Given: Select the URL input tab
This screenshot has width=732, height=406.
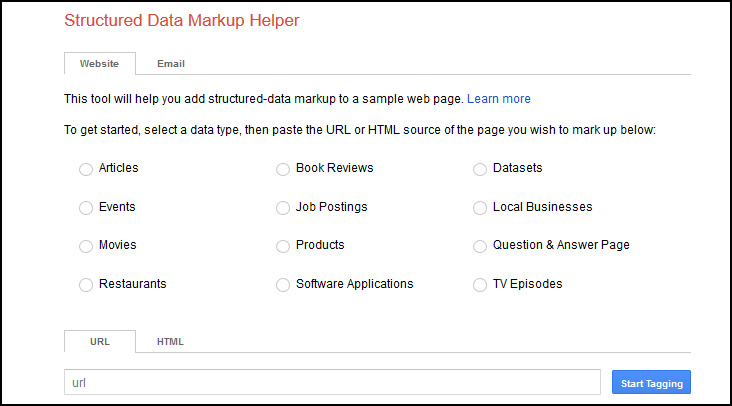Looking at the screenshot, I should coord(100,342).
